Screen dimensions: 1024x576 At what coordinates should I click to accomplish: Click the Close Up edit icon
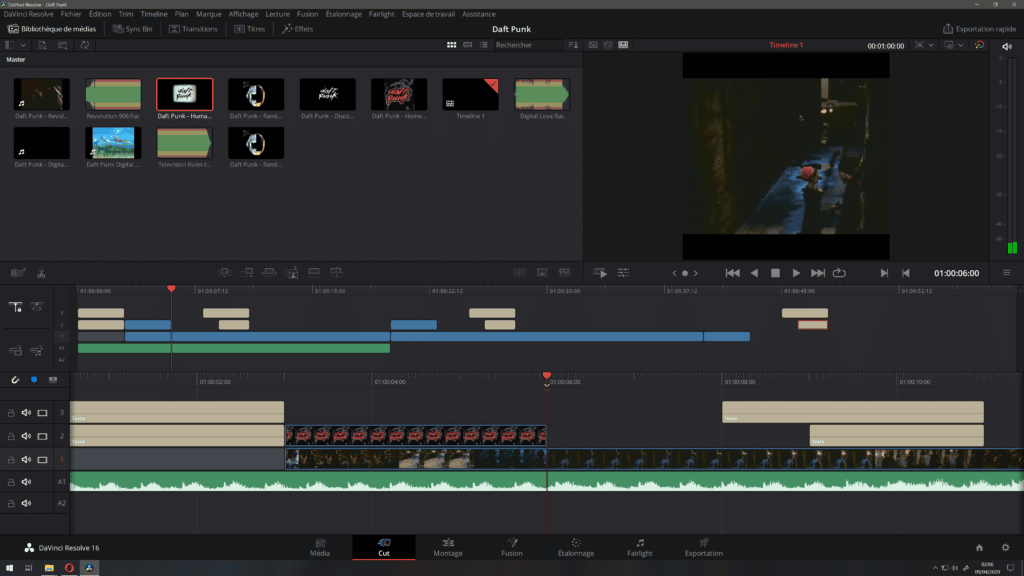tap(292, 272)
